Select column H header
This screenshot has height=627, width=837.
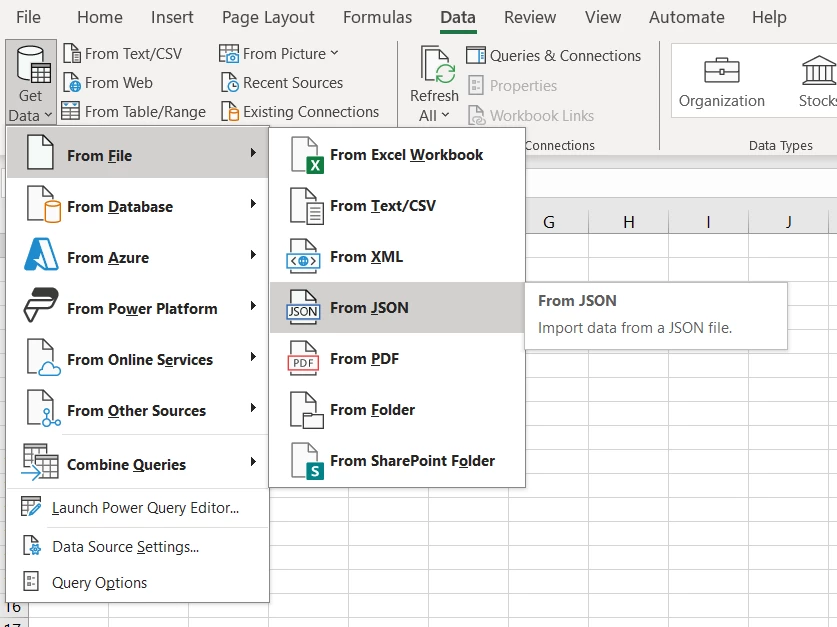tap(629, 222)
